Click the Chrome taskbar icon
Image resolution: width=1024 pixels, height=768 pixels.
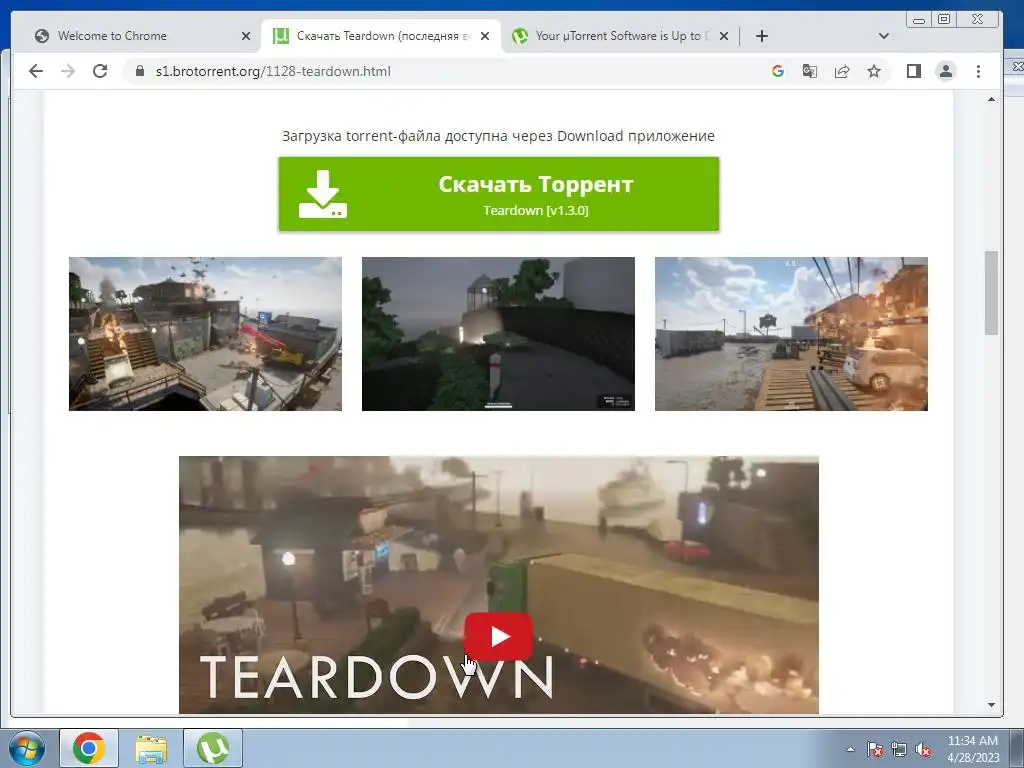click(89, 748)
